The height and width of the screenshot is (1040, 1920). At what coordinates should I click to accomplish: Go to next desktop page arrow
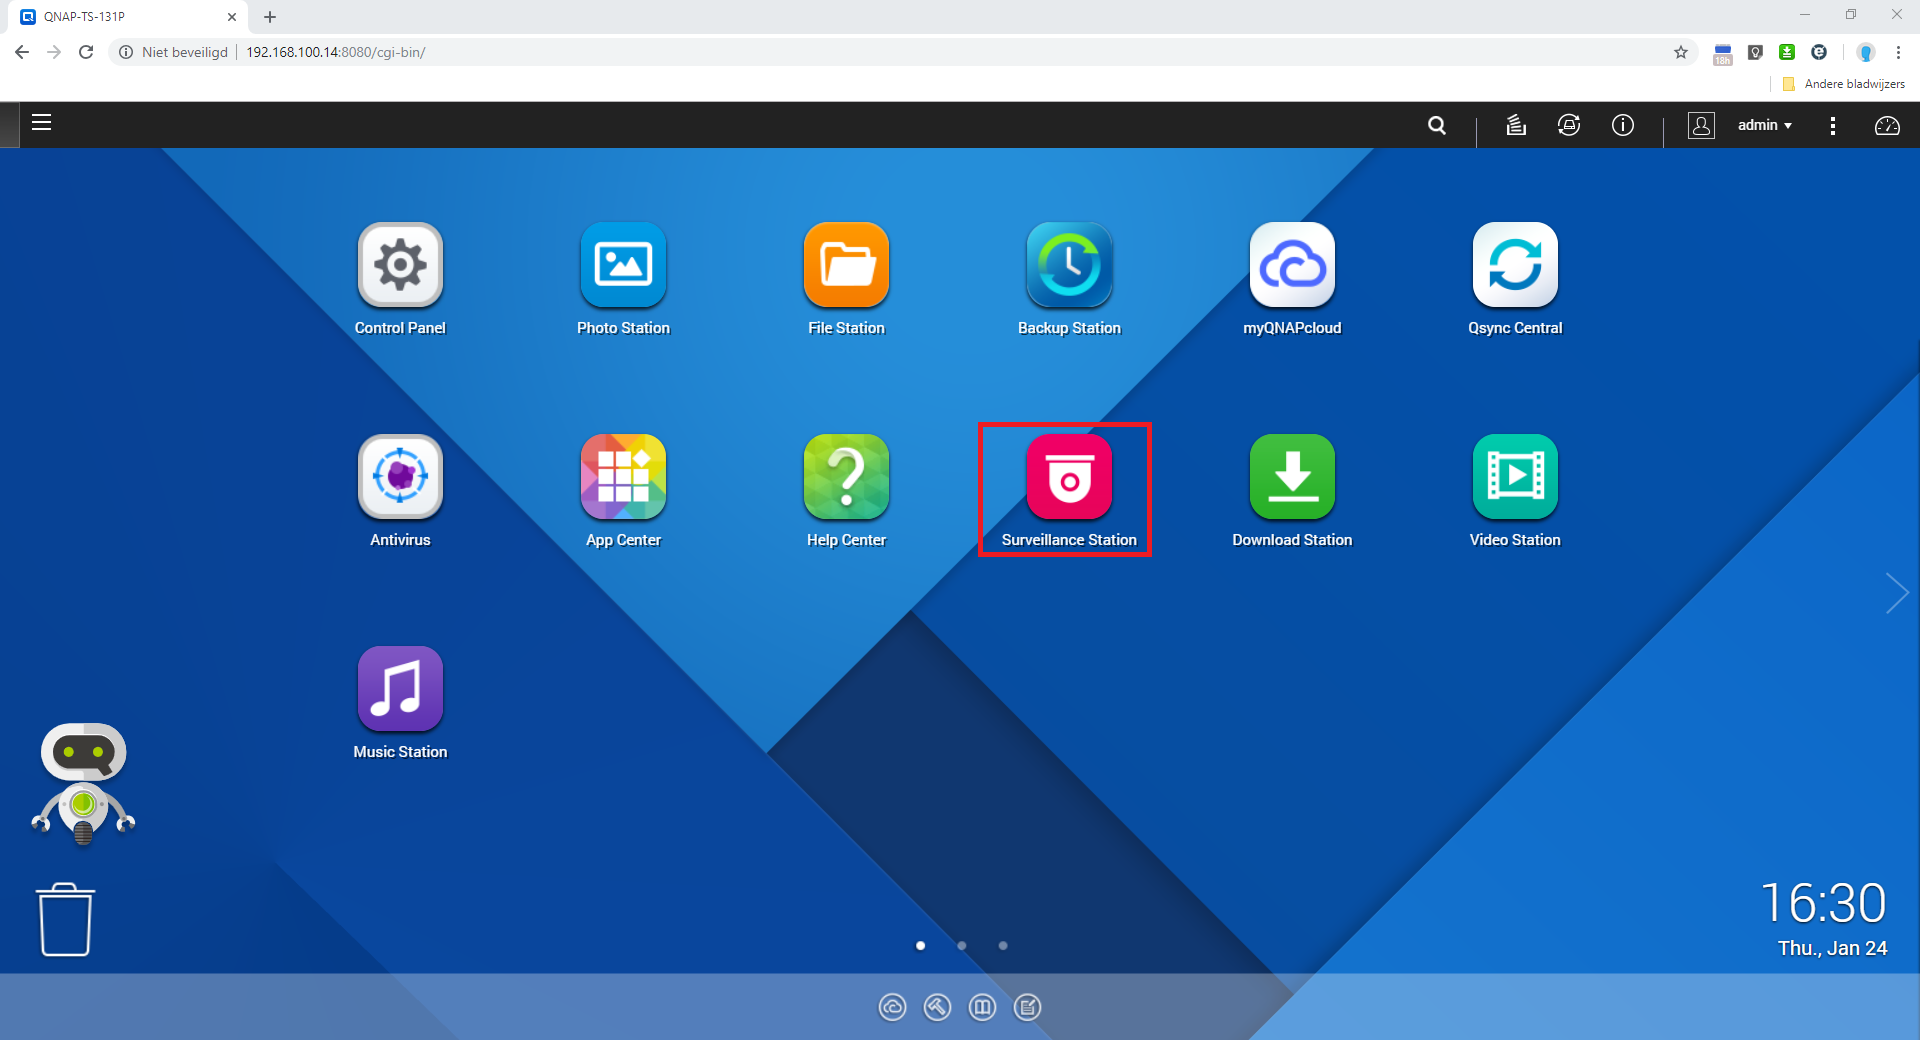pos(1896,593)
